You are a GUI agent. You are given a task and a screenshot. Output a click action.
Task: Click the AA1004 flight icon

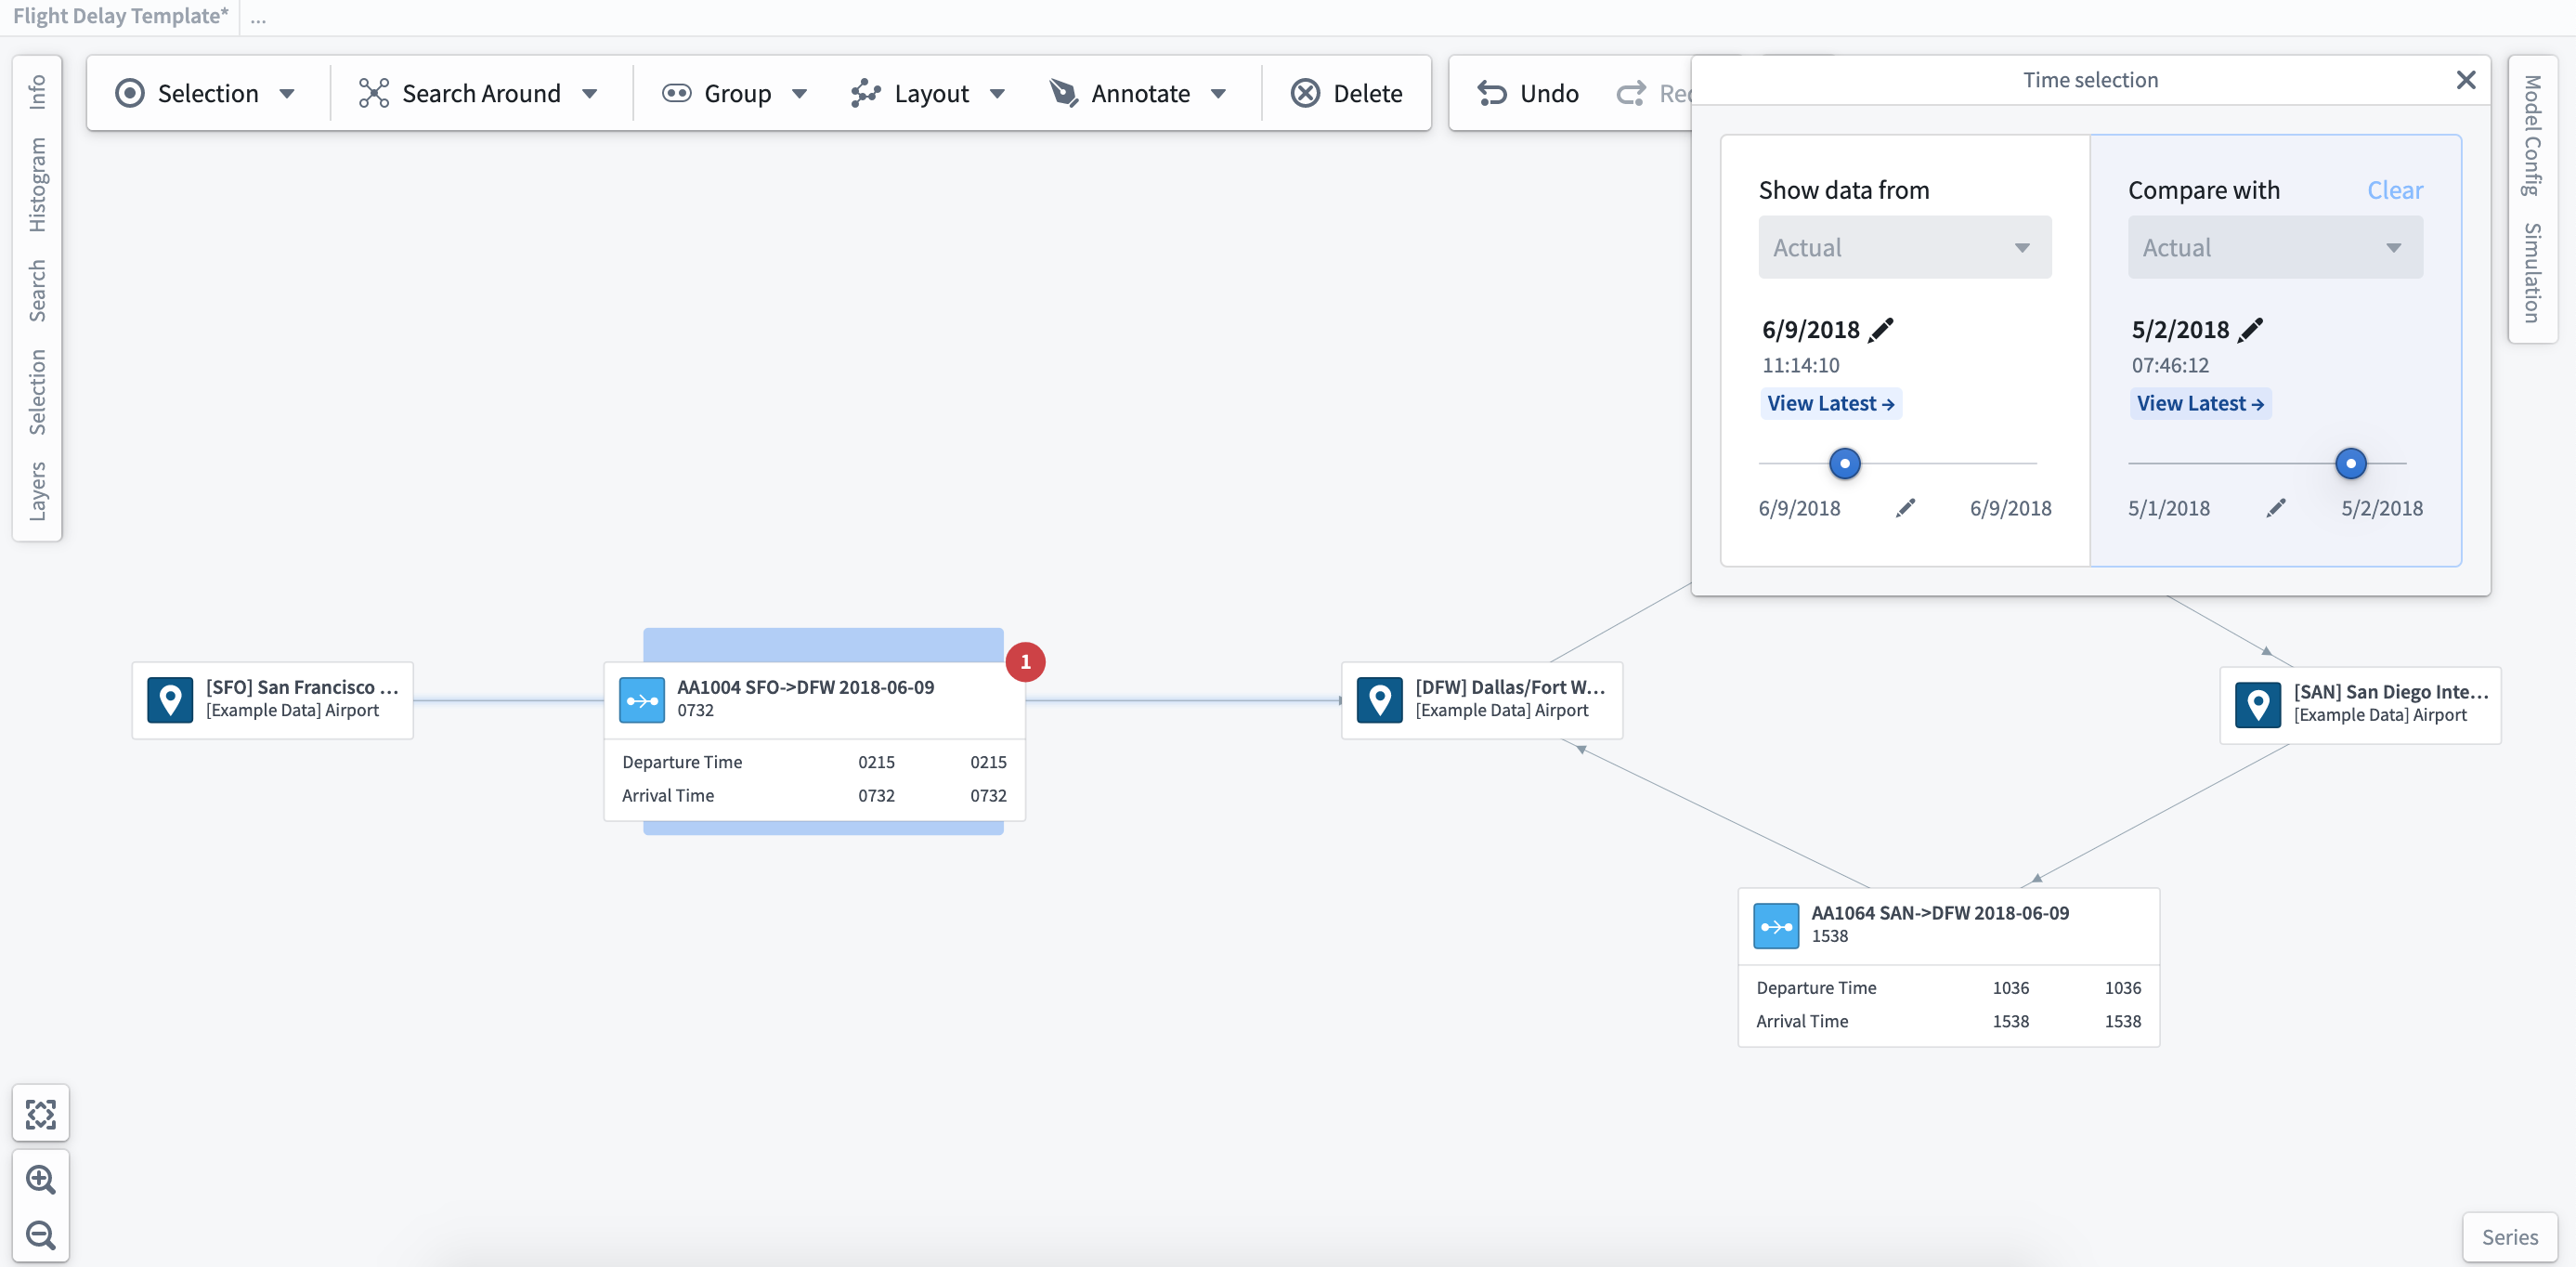point(641,700)
